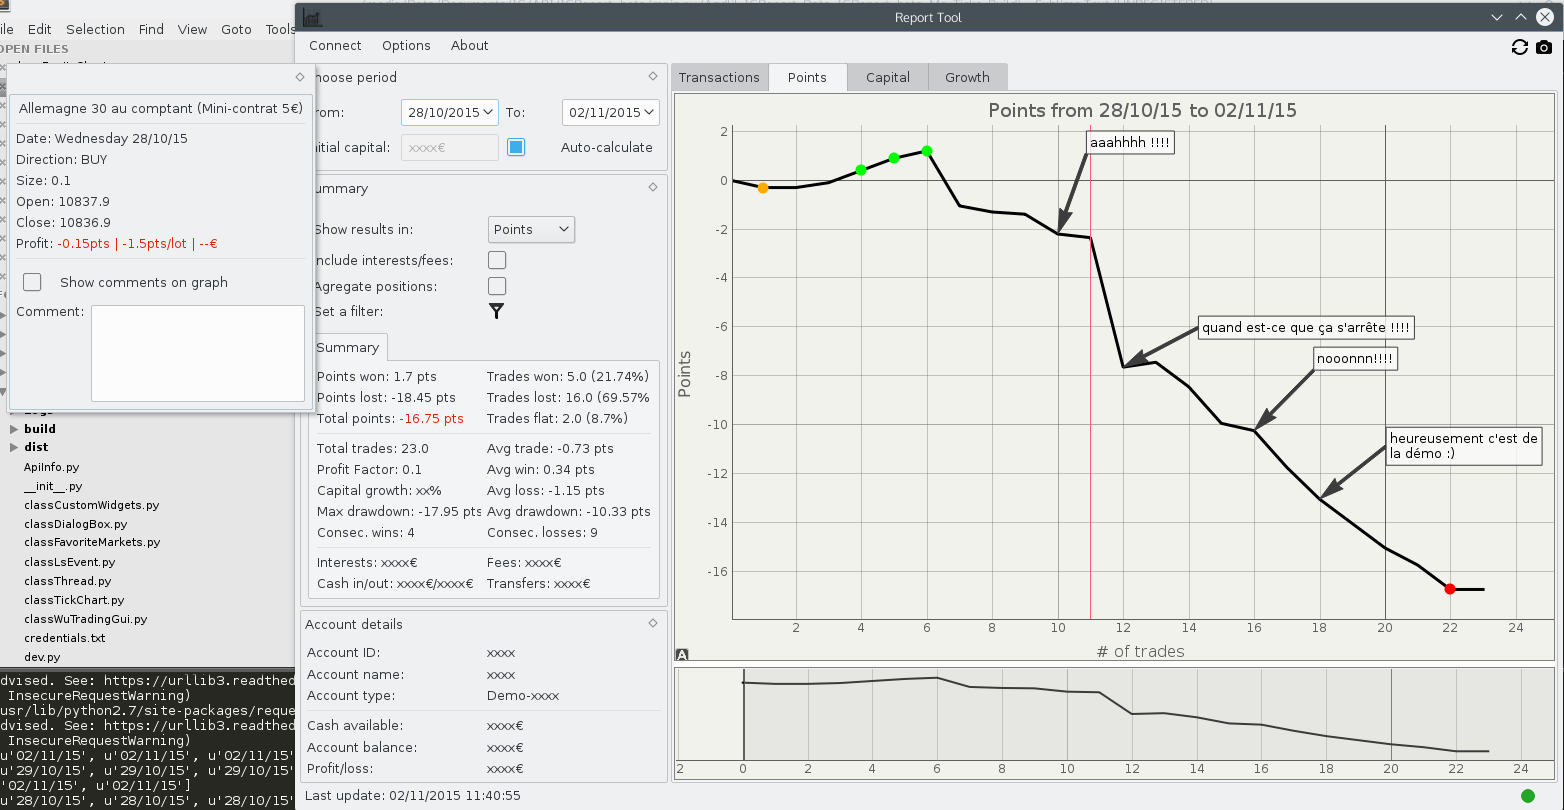1564x810 pixels.
Task: Enable Show comments on graph checkbox
Action: pyautogui.click(x=32, y=282)
